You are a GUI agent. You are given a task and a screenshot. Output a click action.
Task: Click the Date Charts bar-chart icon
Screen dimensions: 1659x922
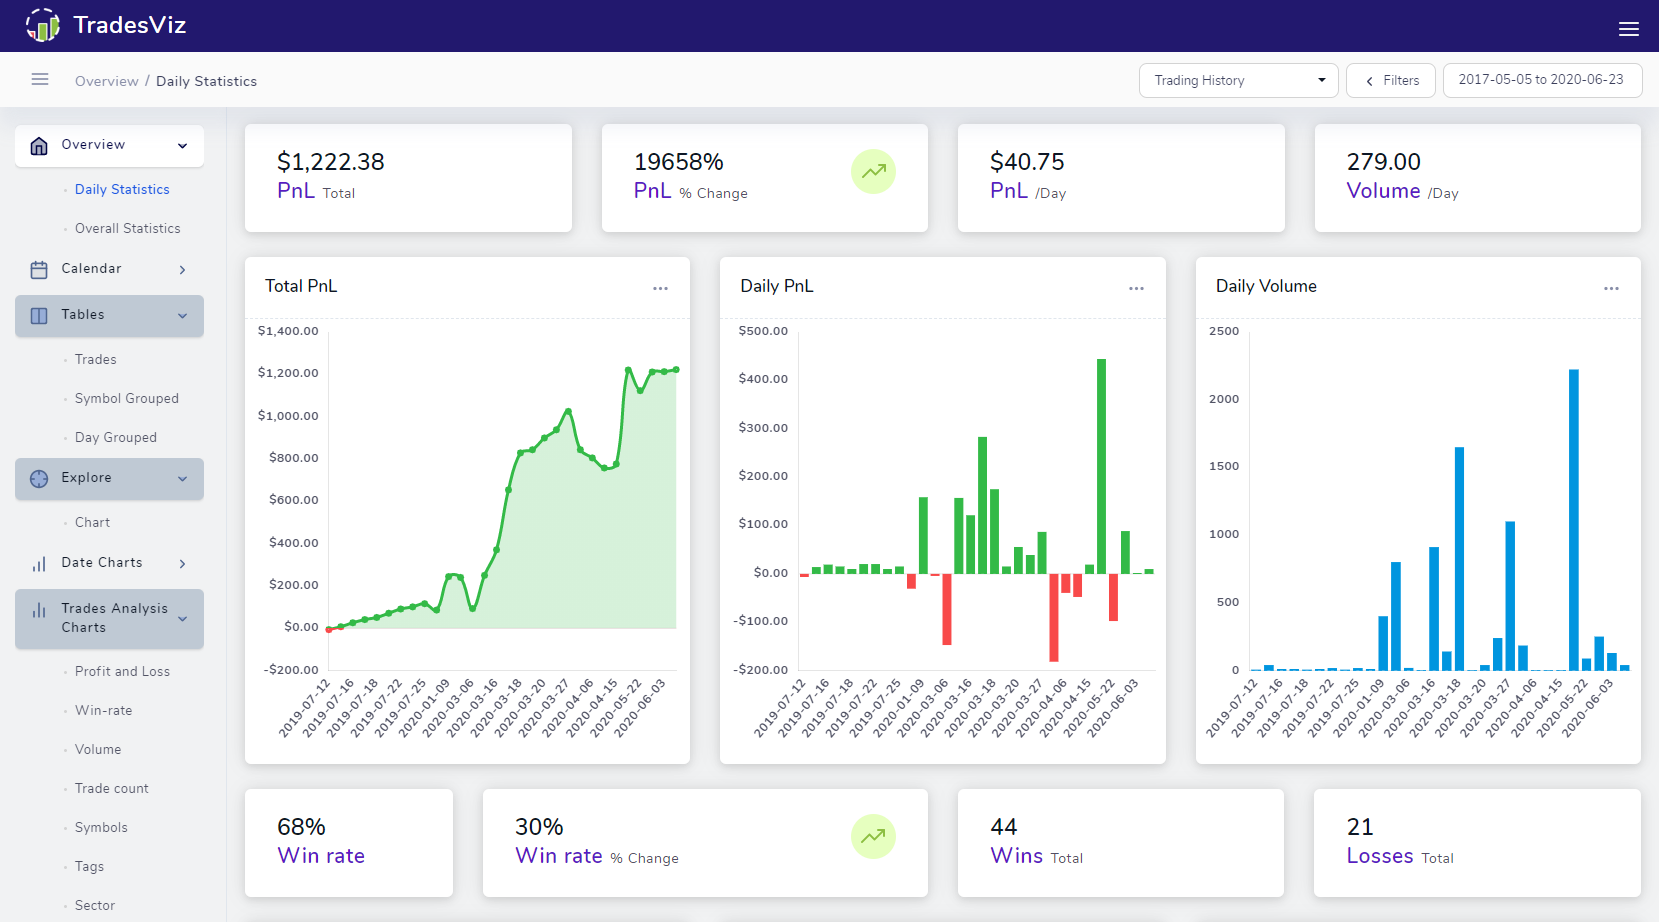coord(39,562)
